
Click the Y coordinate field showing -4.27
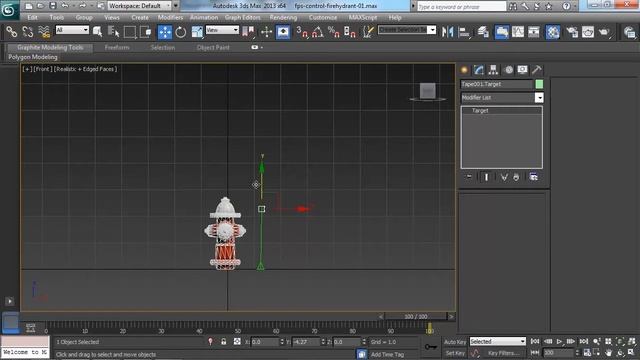point(306,342)
